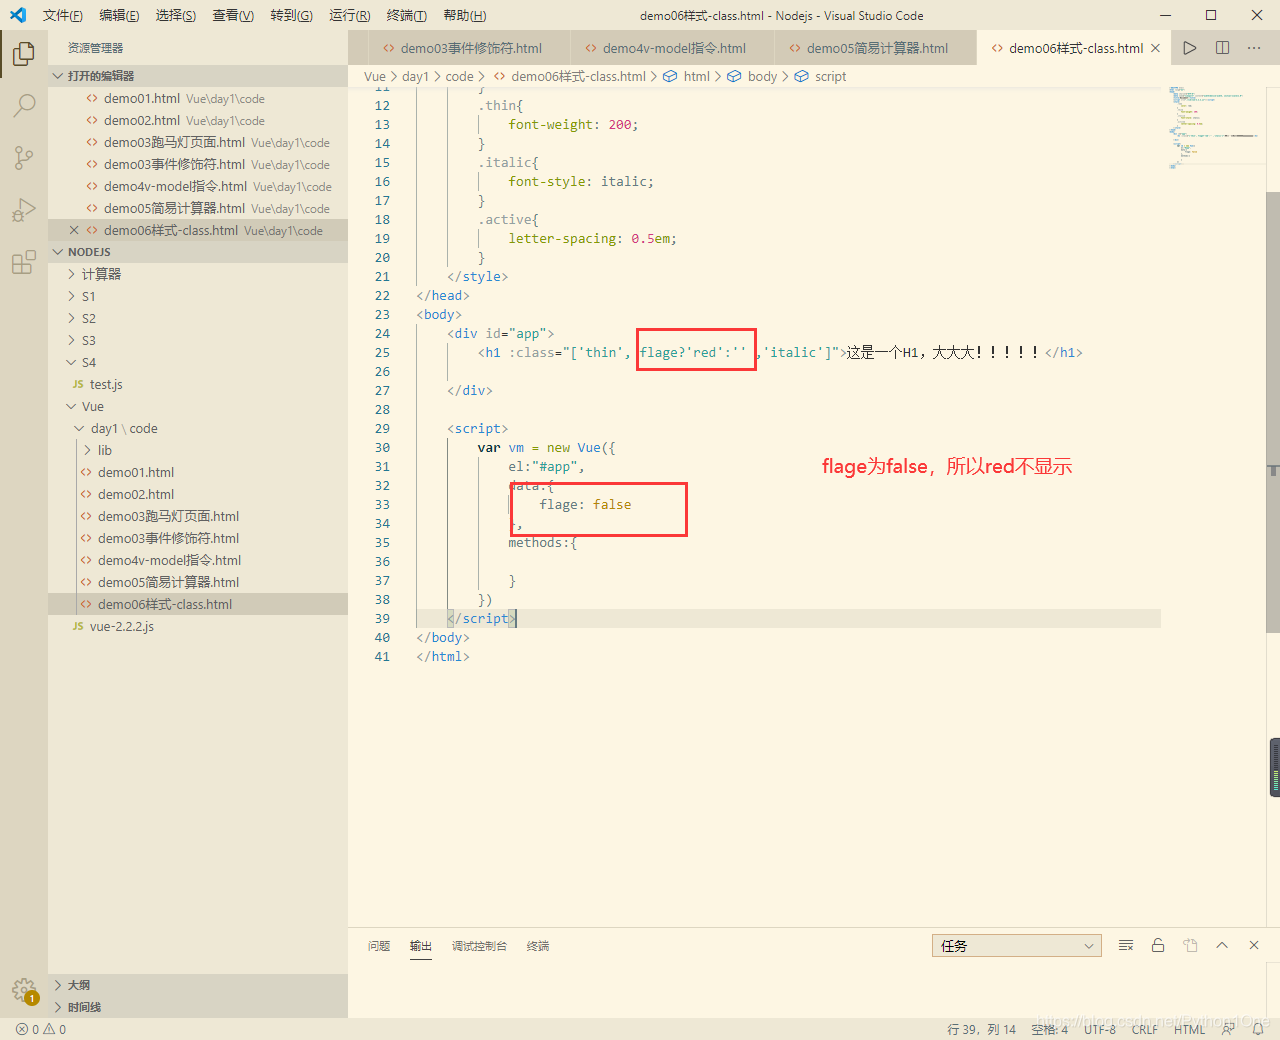Open the 转到(G) menu
Image resolution: width=1280 pixels, height=1040 pixels.
291,15
